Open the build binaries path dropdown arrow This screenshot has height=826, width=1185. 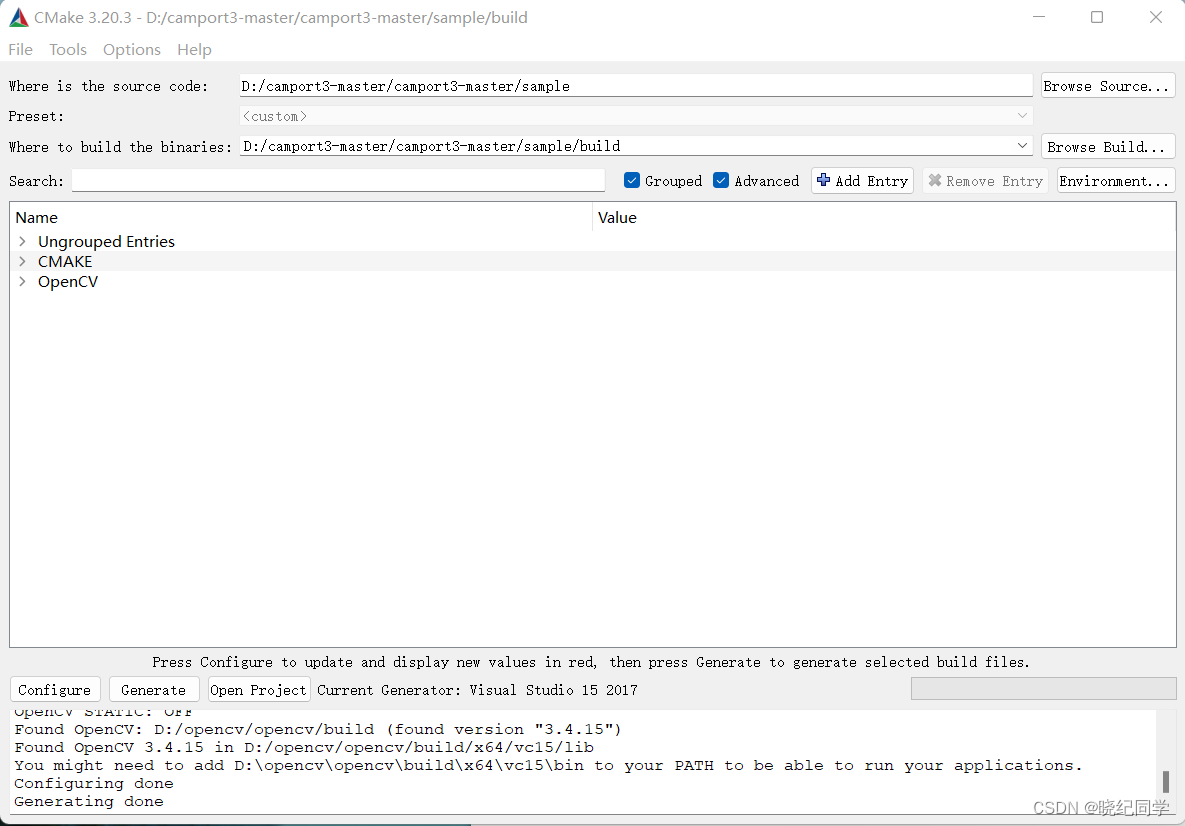point(1022,146)
